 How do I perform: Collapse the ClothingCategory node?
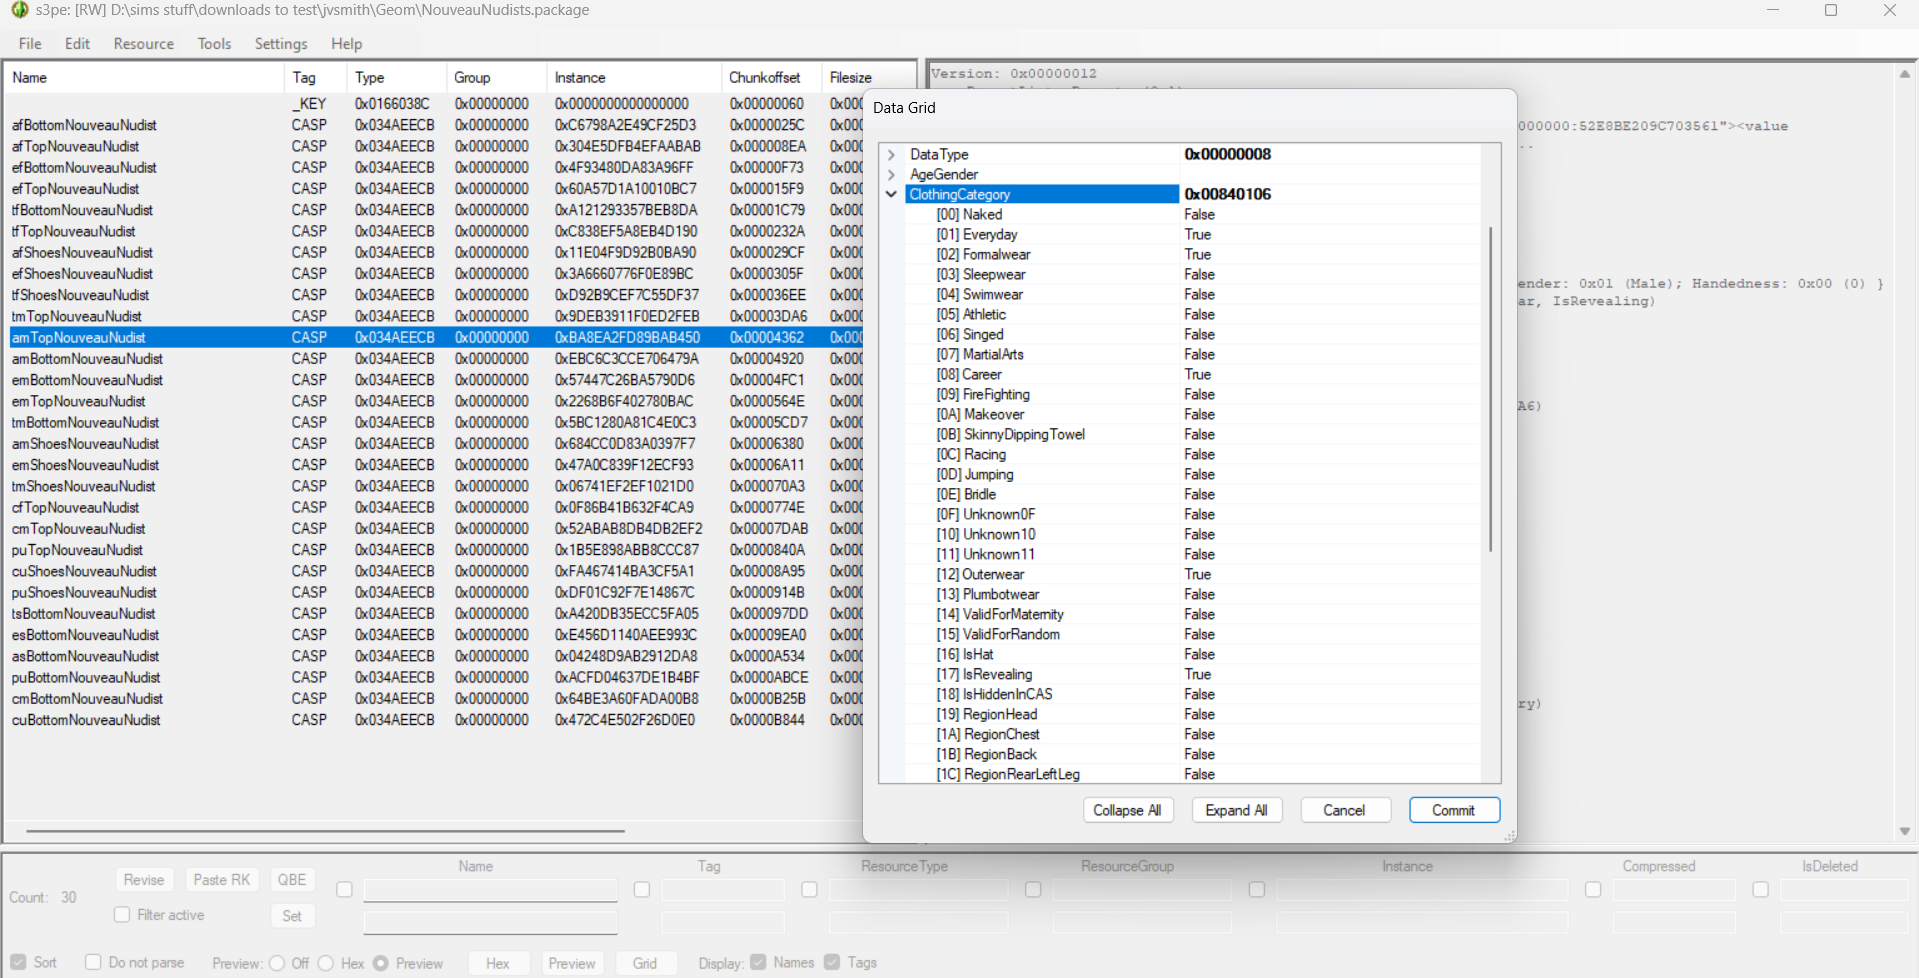pyautogui.click(x=891, y=195)
